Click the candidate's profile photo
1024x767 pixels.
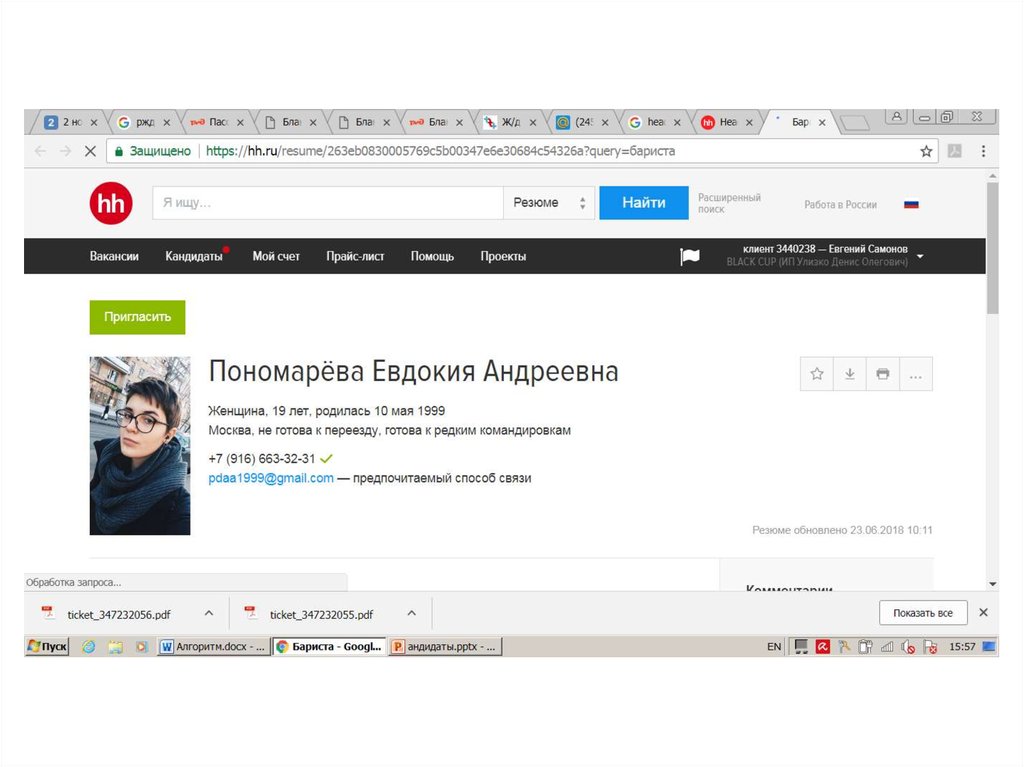[140, 445]
